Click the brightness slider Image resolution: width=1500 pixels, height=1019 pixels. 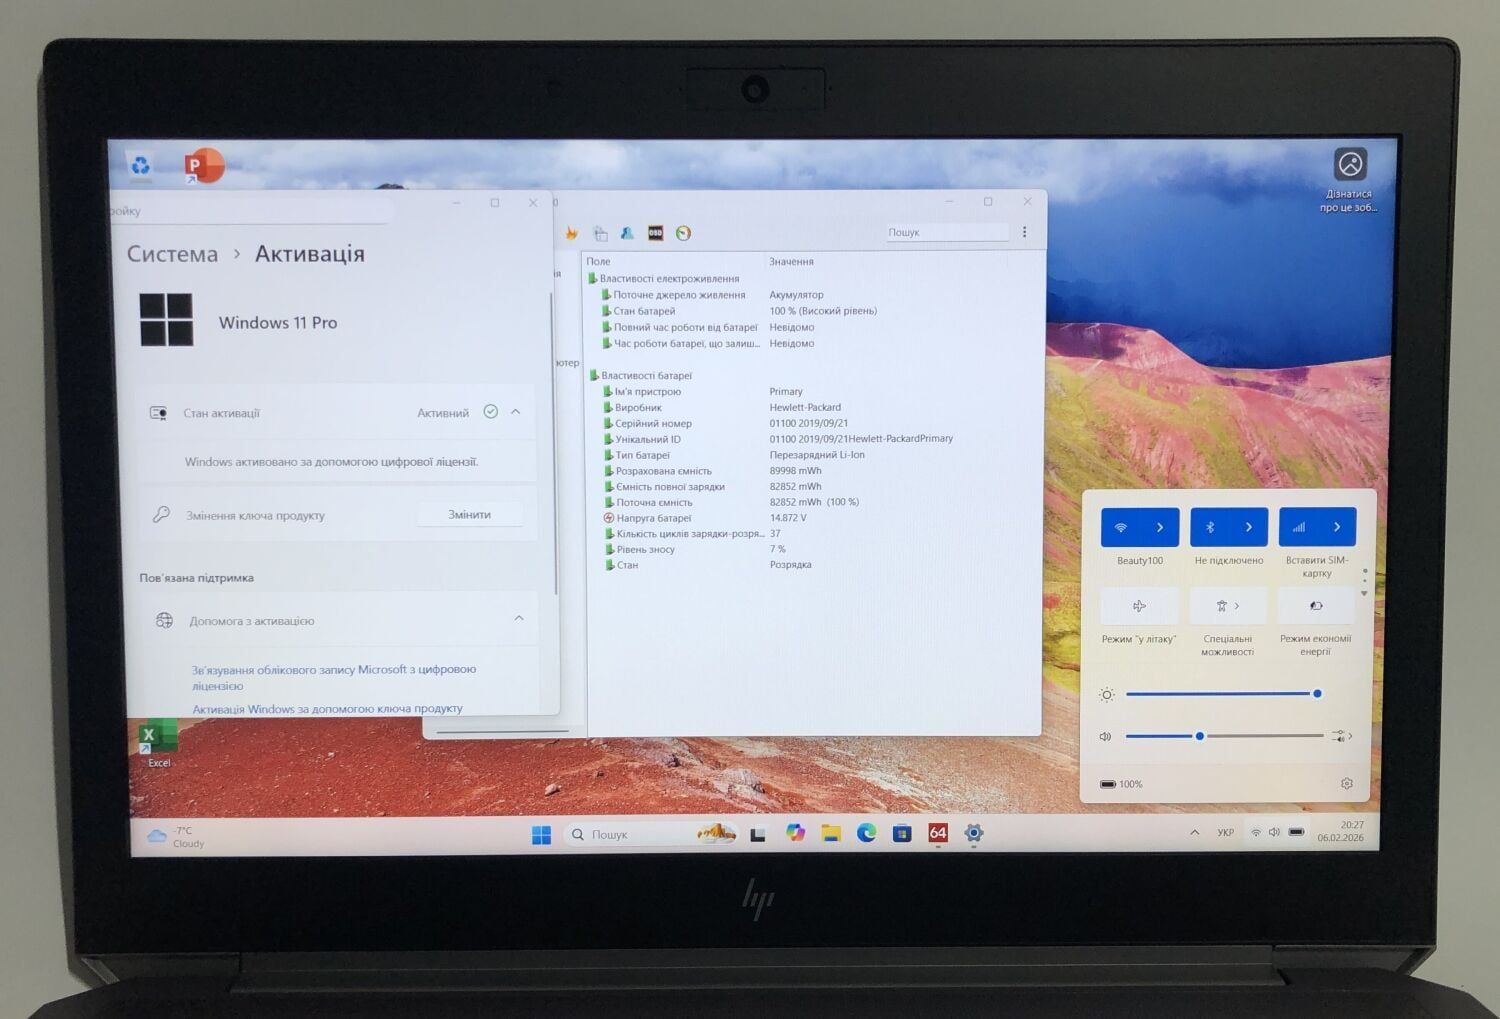(1220, 694)
